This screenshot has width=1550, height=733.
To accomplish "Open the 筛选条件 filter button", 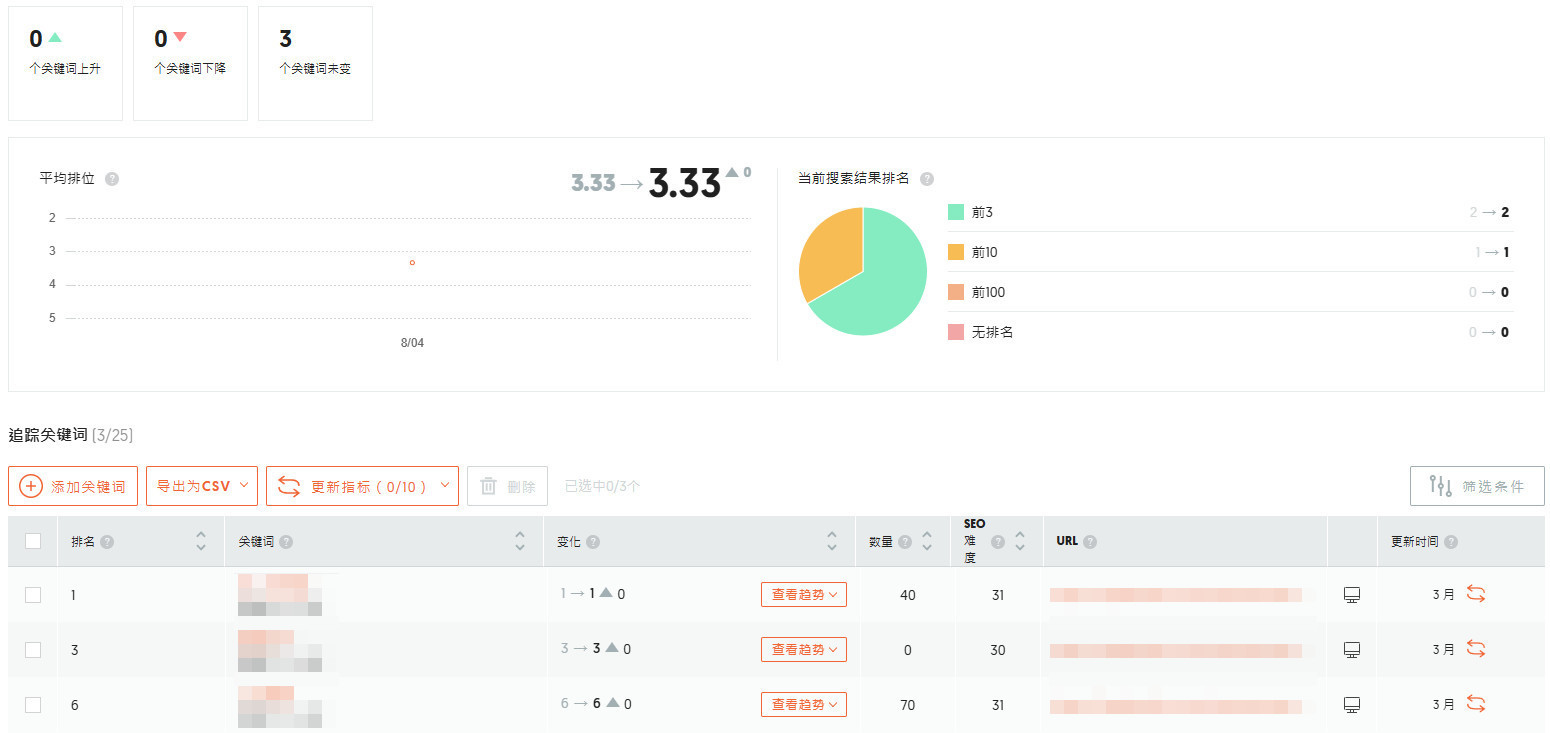I will pyautogui.click(x=1477, y=486).
